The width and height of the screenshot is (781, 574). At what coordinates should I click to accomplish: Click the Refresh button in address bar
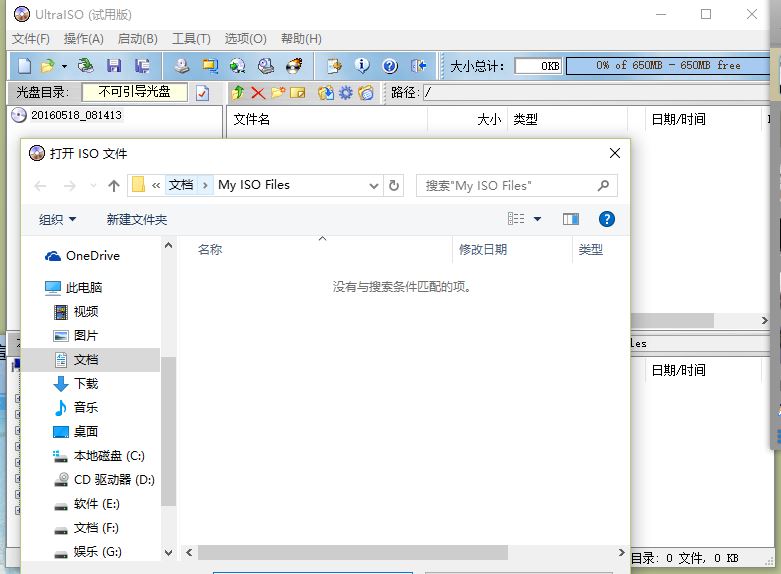[x=394, y=185]
